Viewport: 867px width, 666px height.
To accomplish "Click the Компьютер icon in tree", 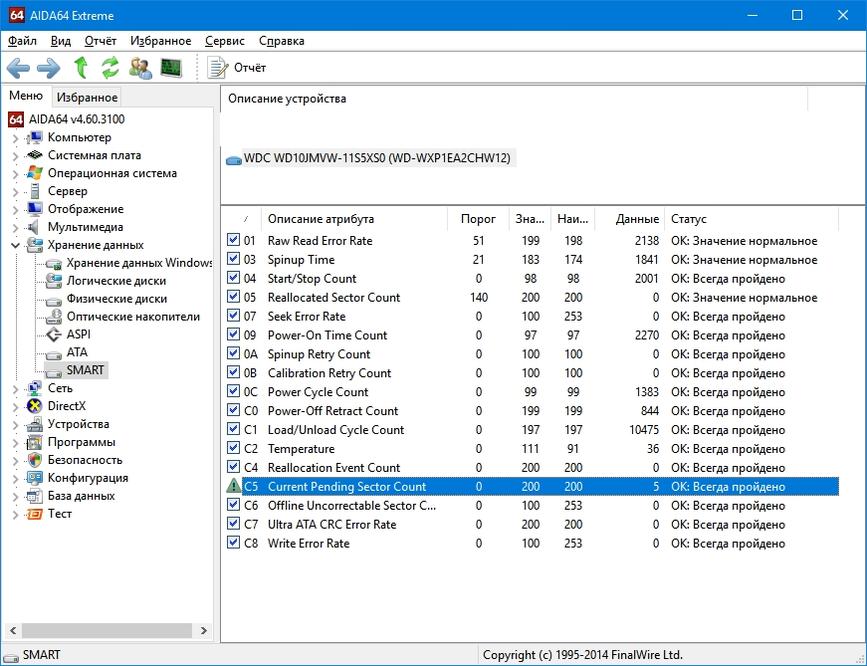I will tap(34, 137).
